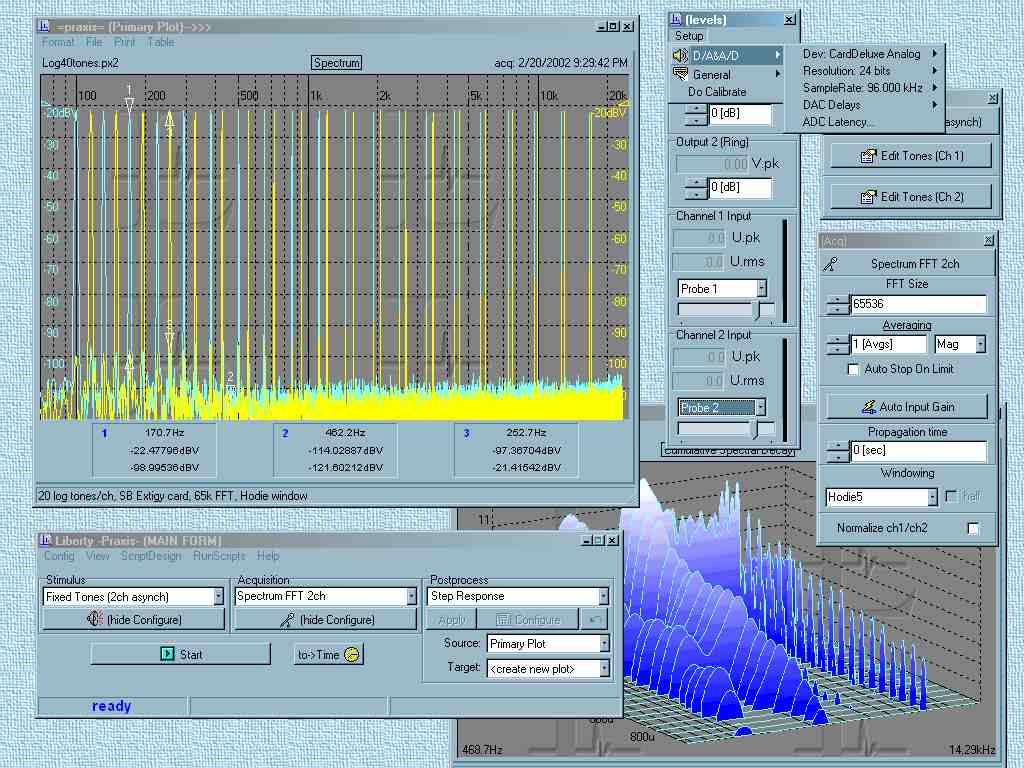Image resolution: width=1024 pixels, height=768 pixels.
Task: Check the 'half' windowing checkbox
Action: pyautogui.click(x=951, y=497)
